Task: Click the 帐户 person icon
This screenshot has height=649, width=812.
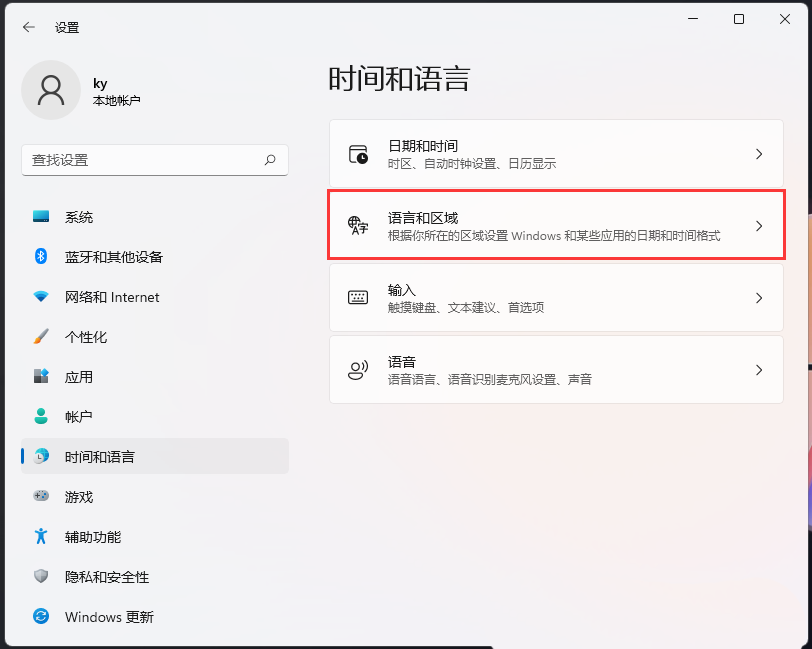Action: tap(41, 416)
